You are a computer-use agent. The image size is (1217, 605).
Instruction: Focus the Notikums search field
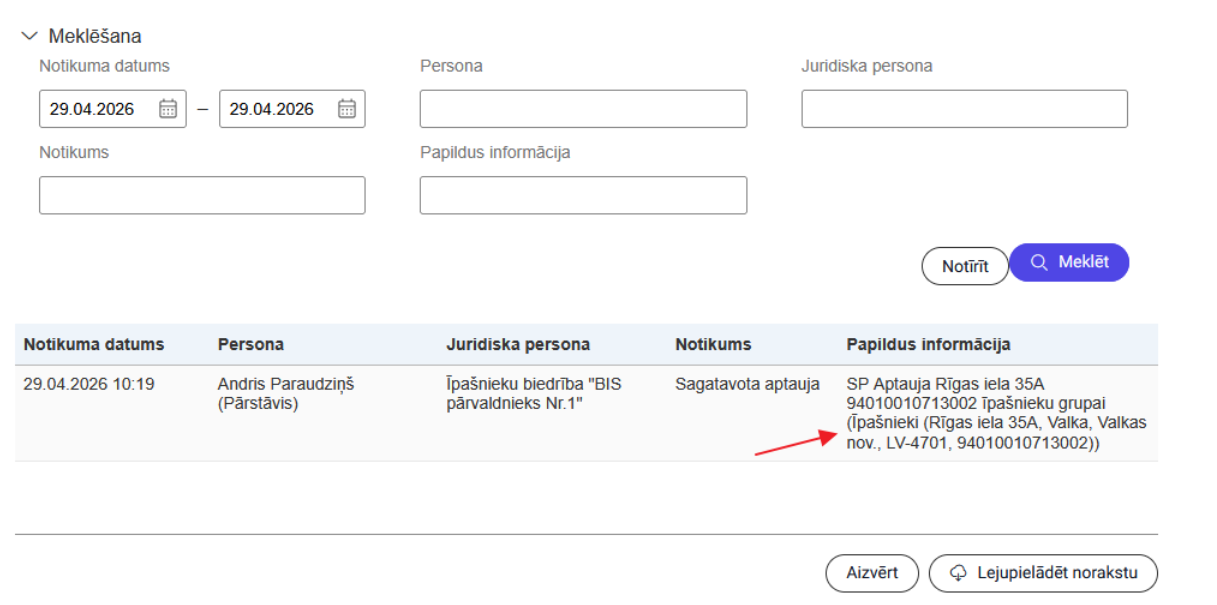click(x=202, y=195)
